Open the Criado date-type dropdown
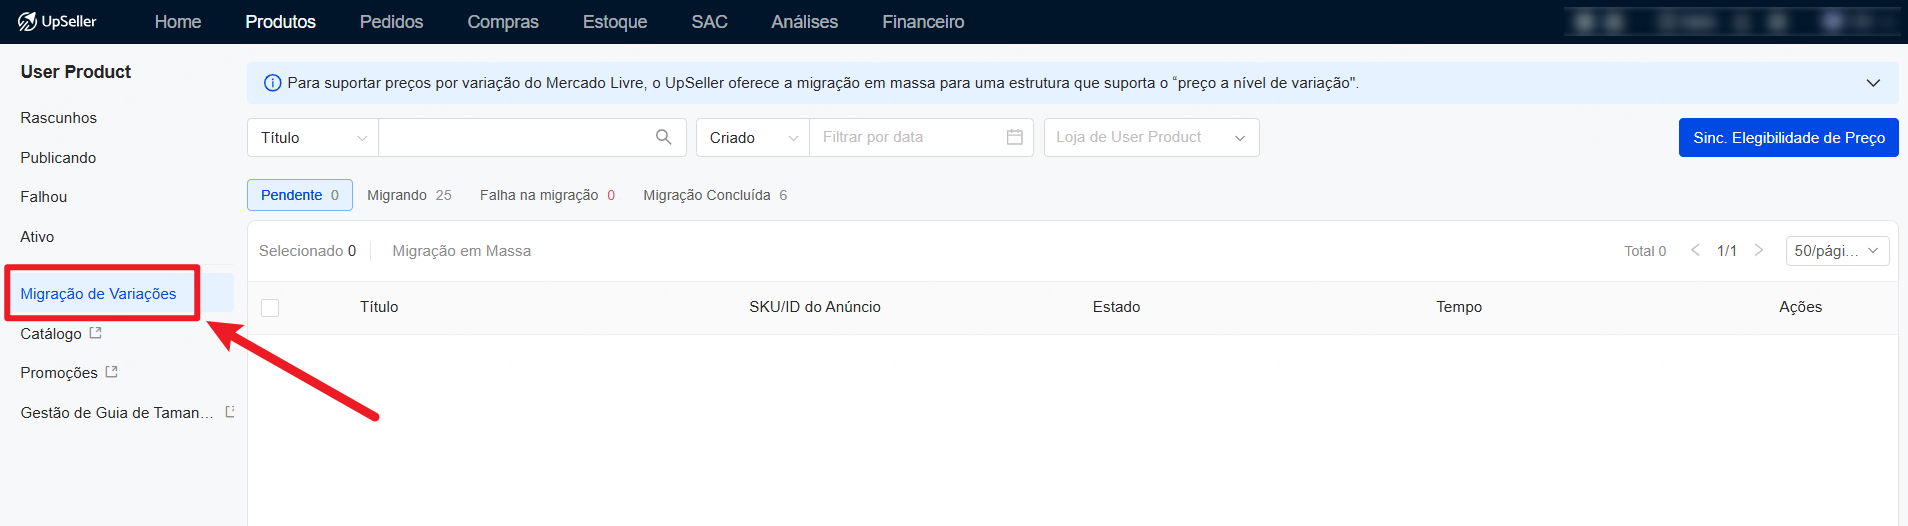Image resolution: width=1908 pixels, height=526 pixels. pos(753,138)
